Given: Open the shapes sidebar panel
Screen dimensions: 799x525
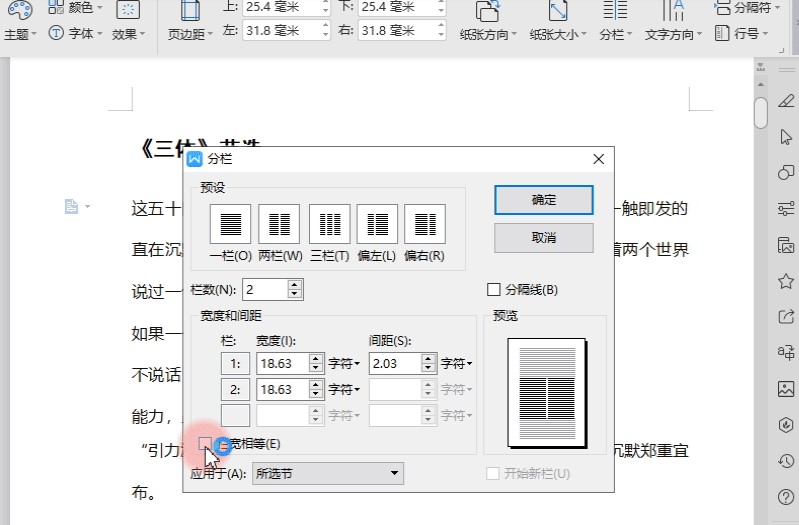Looking at the screenshot, I should [x=786, y=173].
